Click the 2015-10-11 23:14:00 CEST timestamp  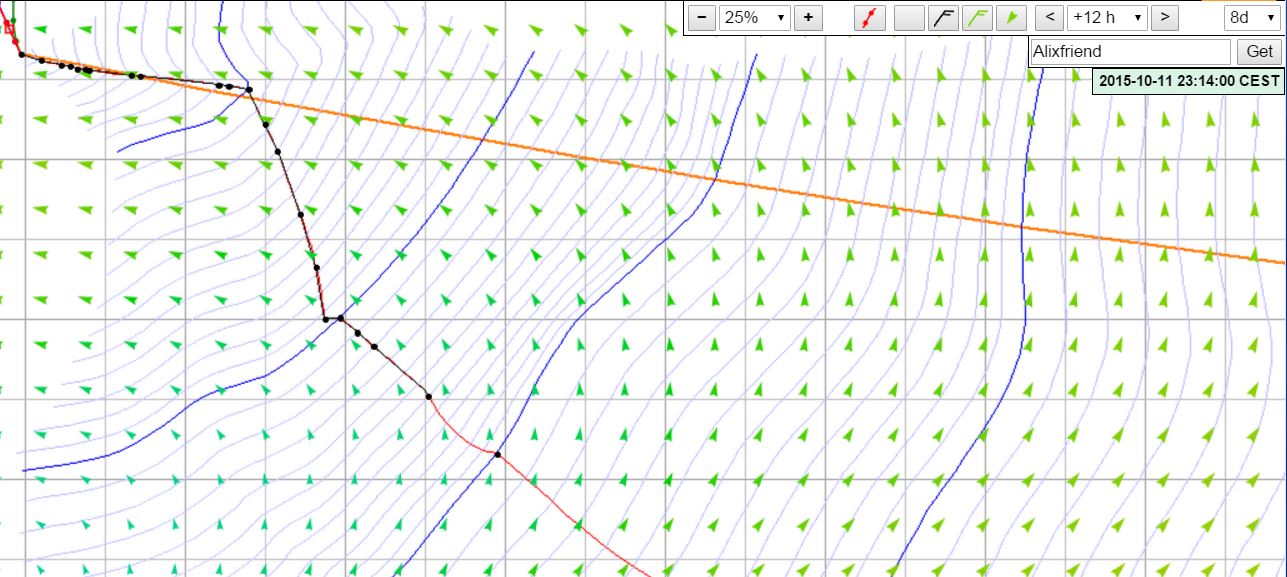(1189, 81)
